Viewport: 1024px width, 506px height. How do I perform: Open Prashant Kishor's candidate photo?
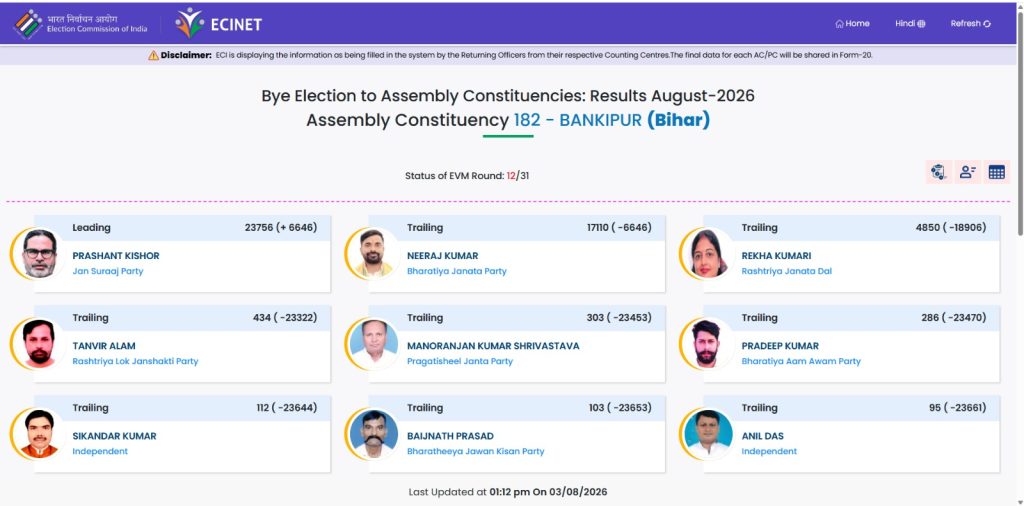(39, 254)
